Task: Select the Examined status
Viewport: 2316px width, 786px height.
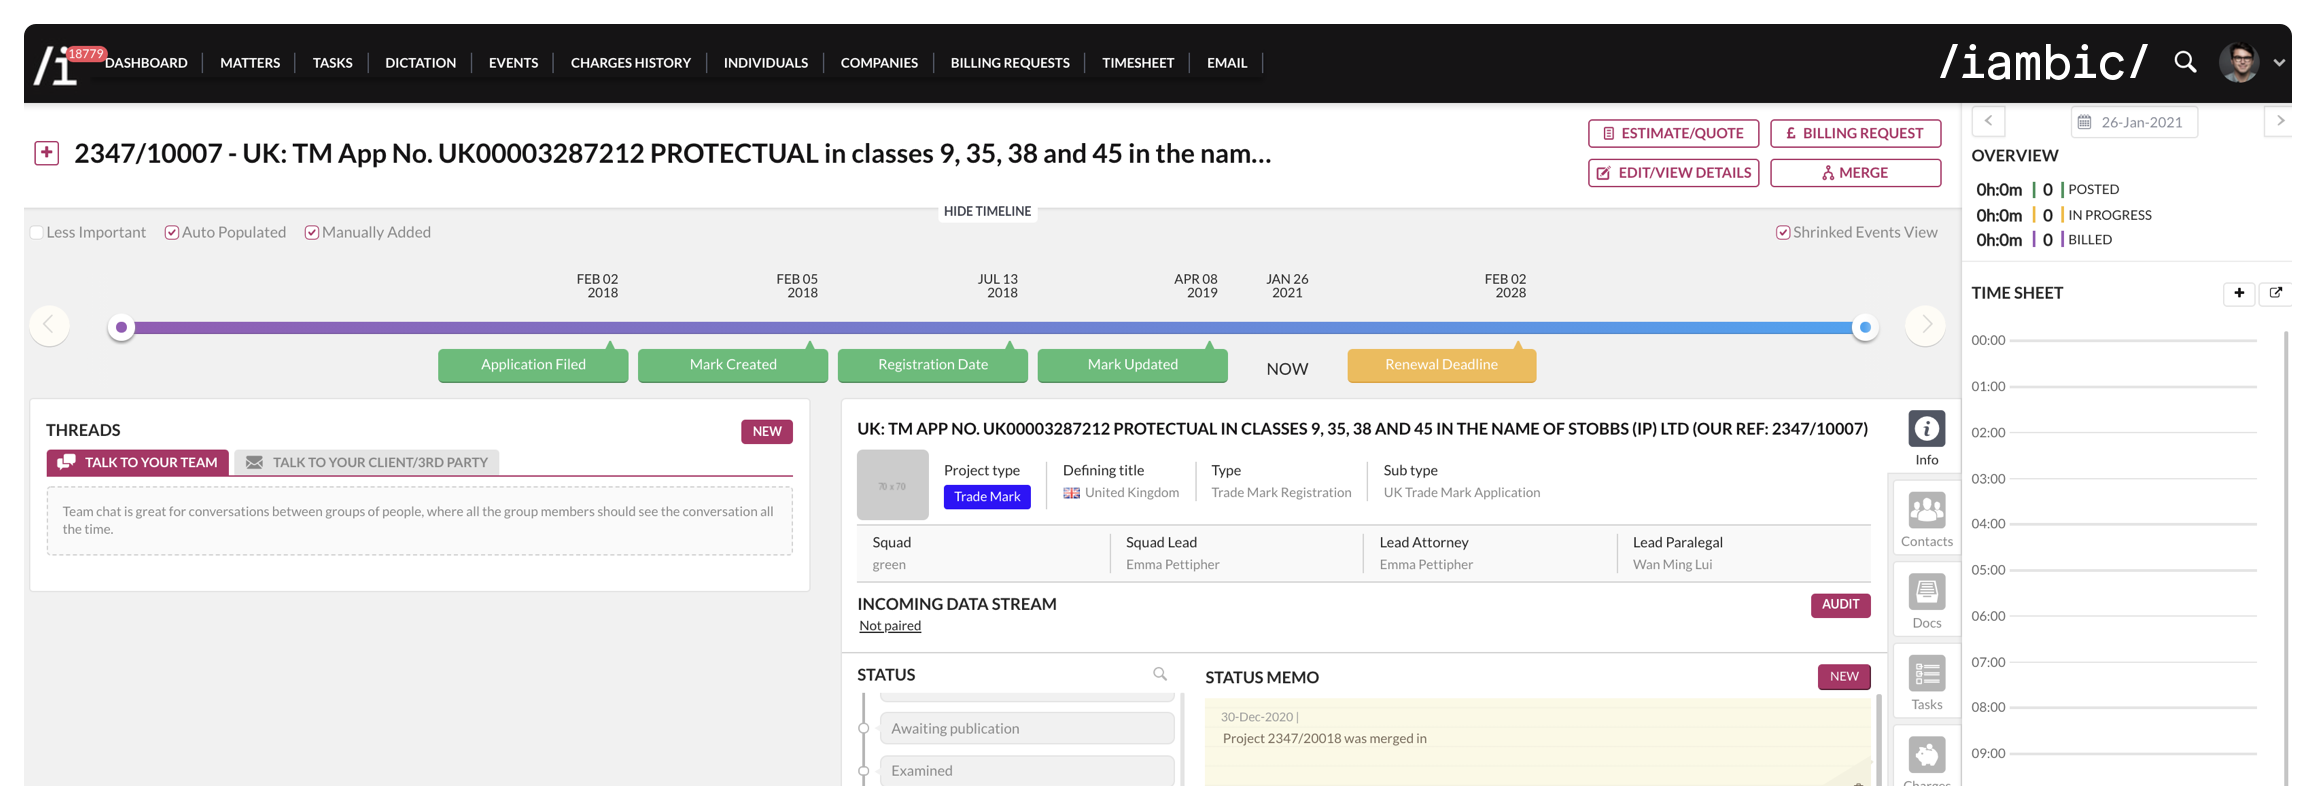Action: point(1027,770)
